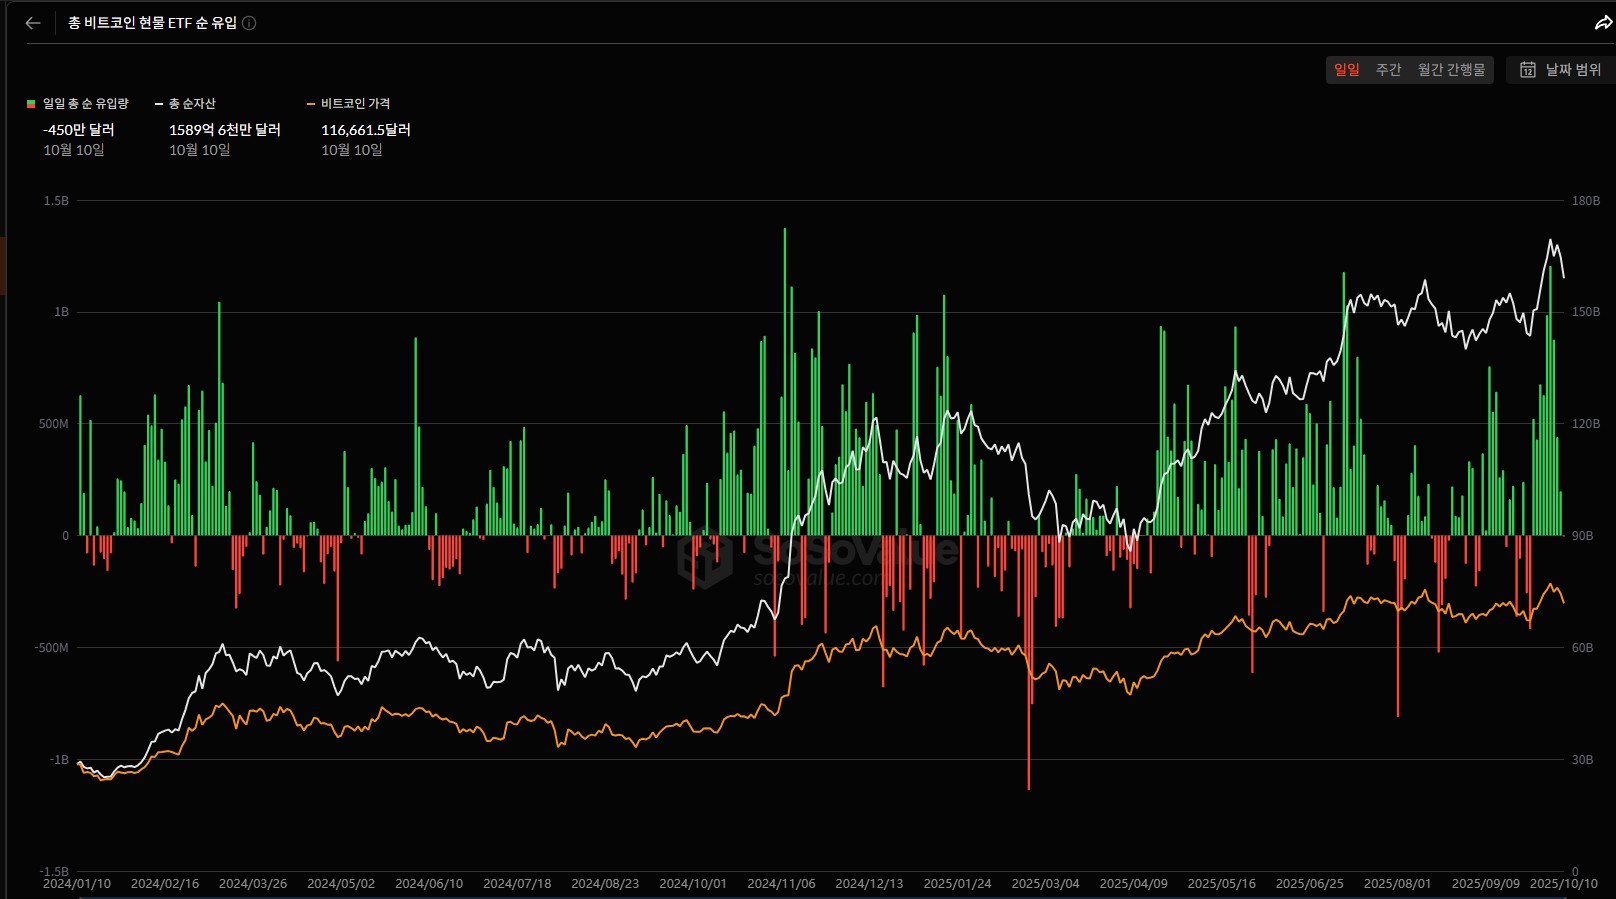Click the 2024/10/01 x-axis date label
Viewport: 1616px width, 899px height.
(693, 884)
